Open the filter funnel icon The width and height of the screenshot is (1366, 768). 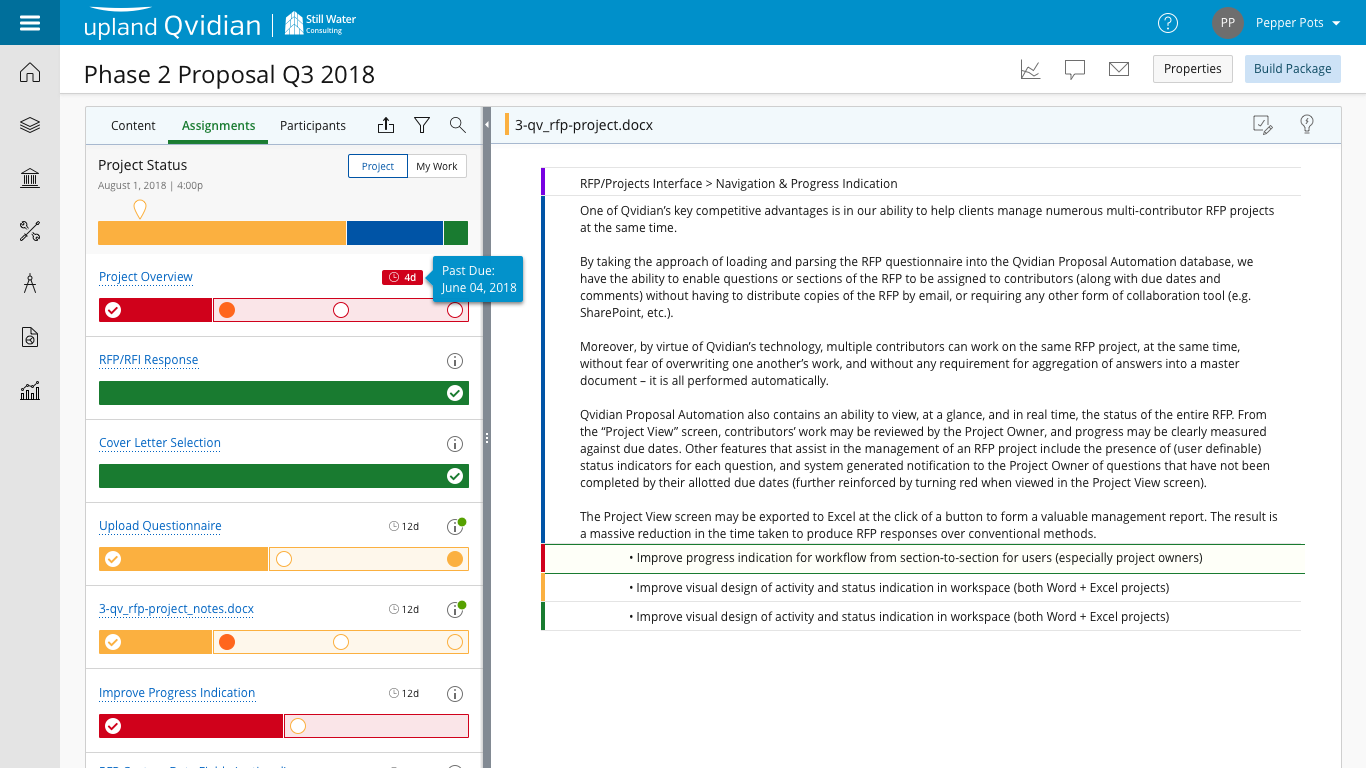point(422,125)
